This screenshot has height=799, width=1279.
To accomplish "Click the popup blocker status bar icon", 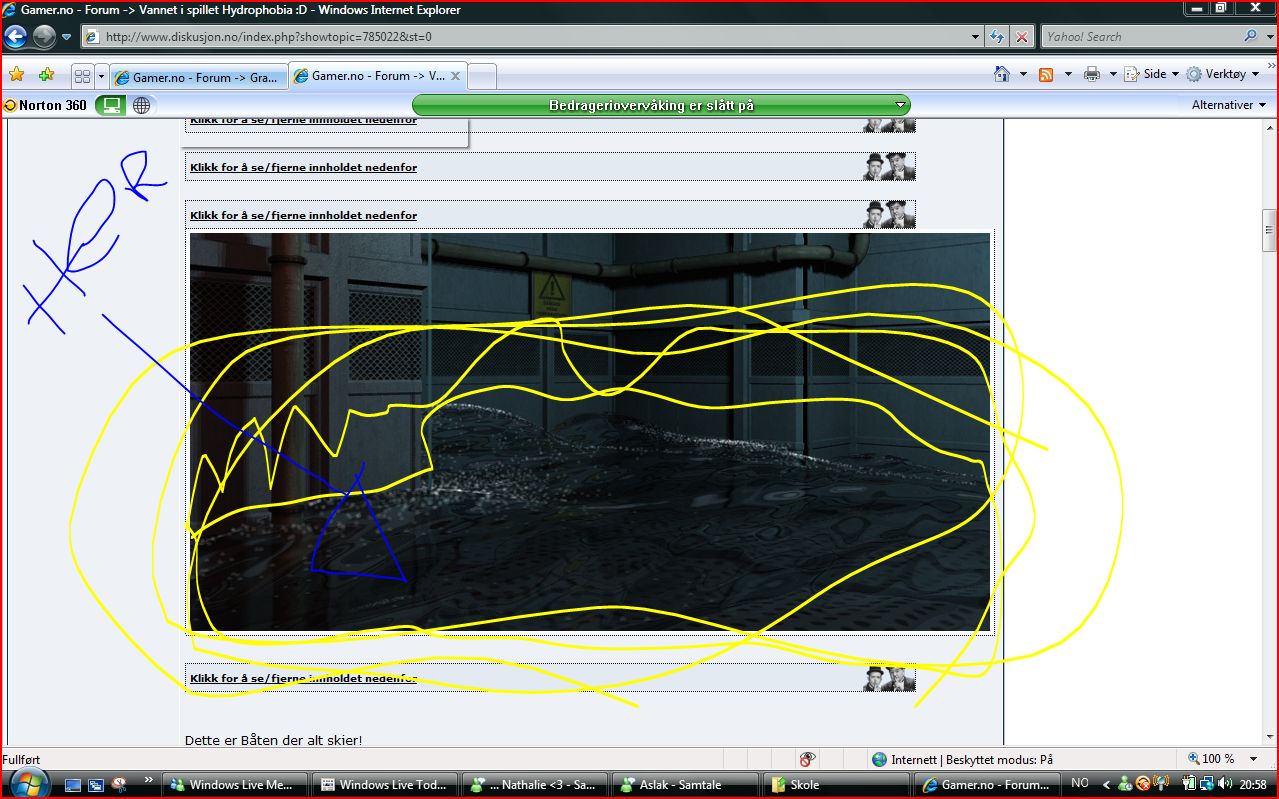I will click(x=807, y=759).
